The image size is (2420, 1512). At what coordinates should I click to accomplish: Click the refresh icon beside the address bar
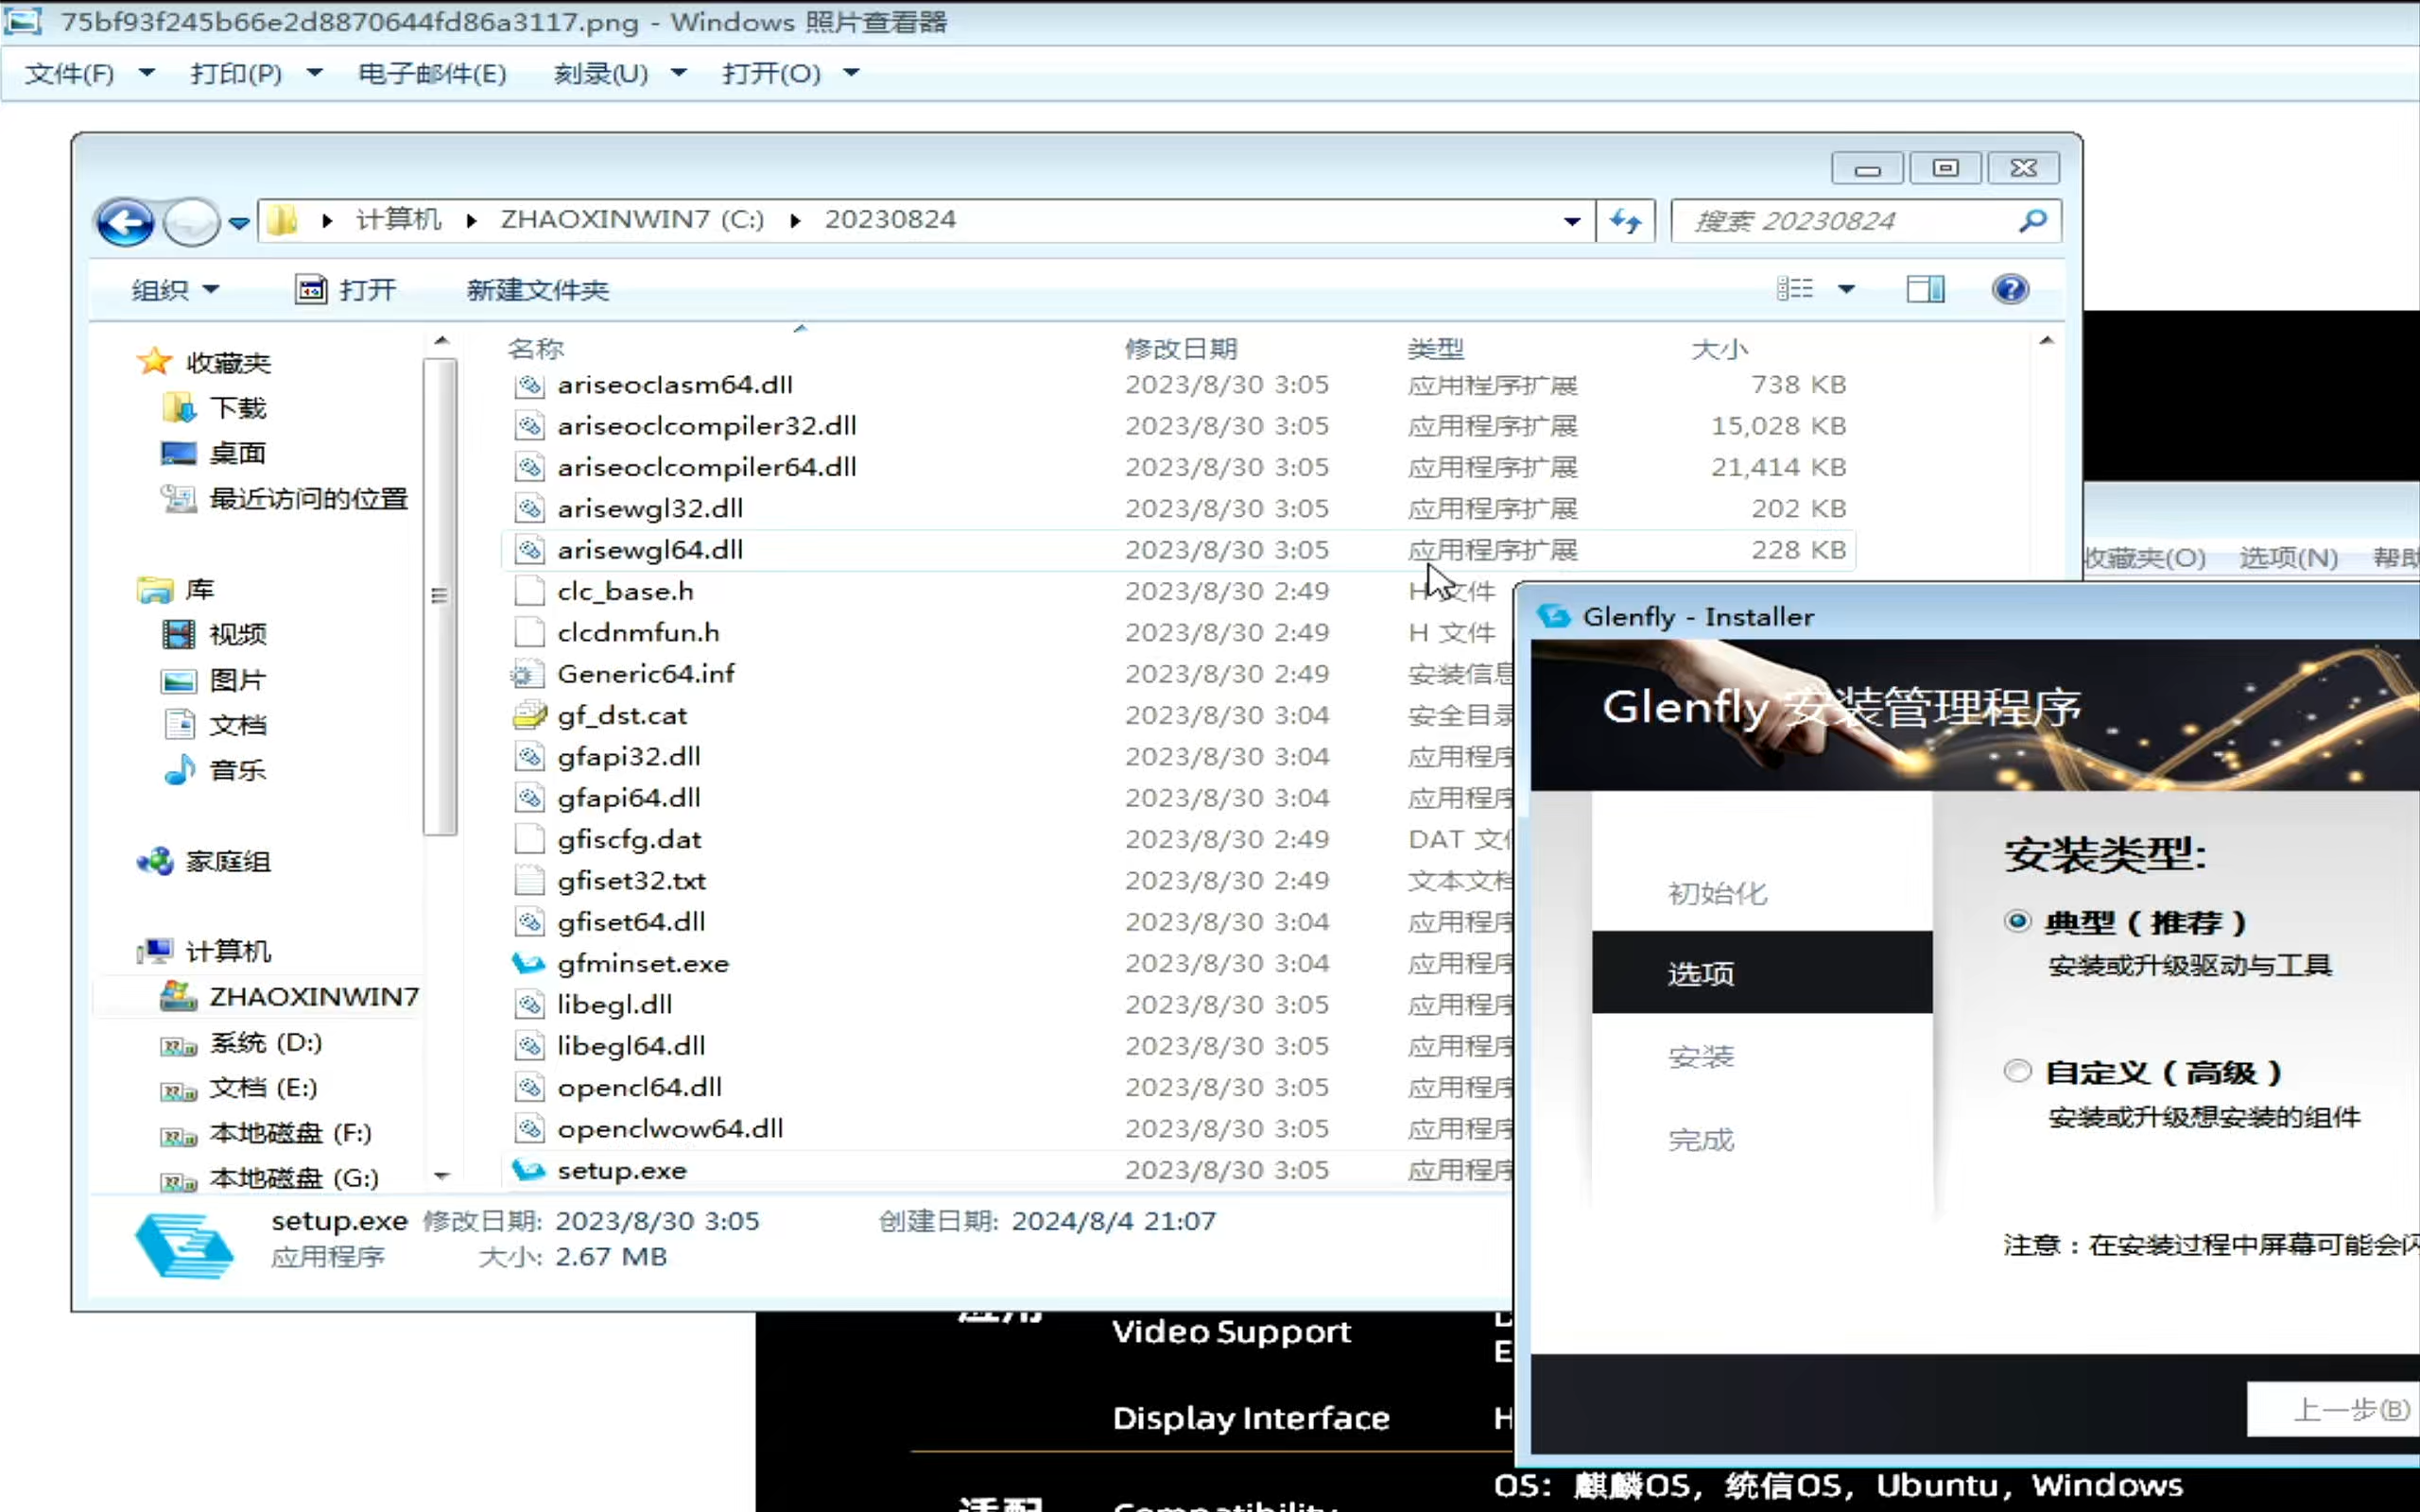point(1625,220)
